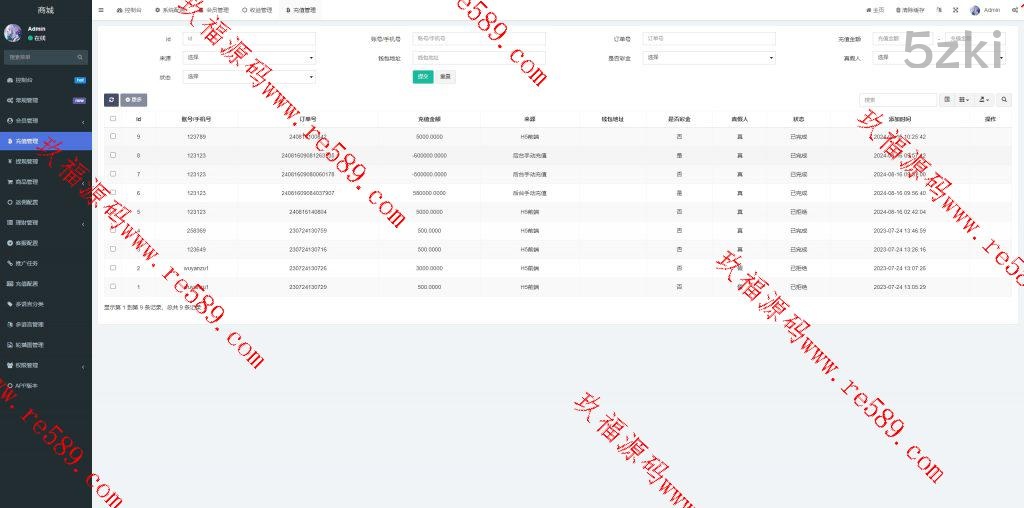Viewport: 1024px width, 508px height.
Task: Check the row with account 258369
Action: [x=113, y=230]
